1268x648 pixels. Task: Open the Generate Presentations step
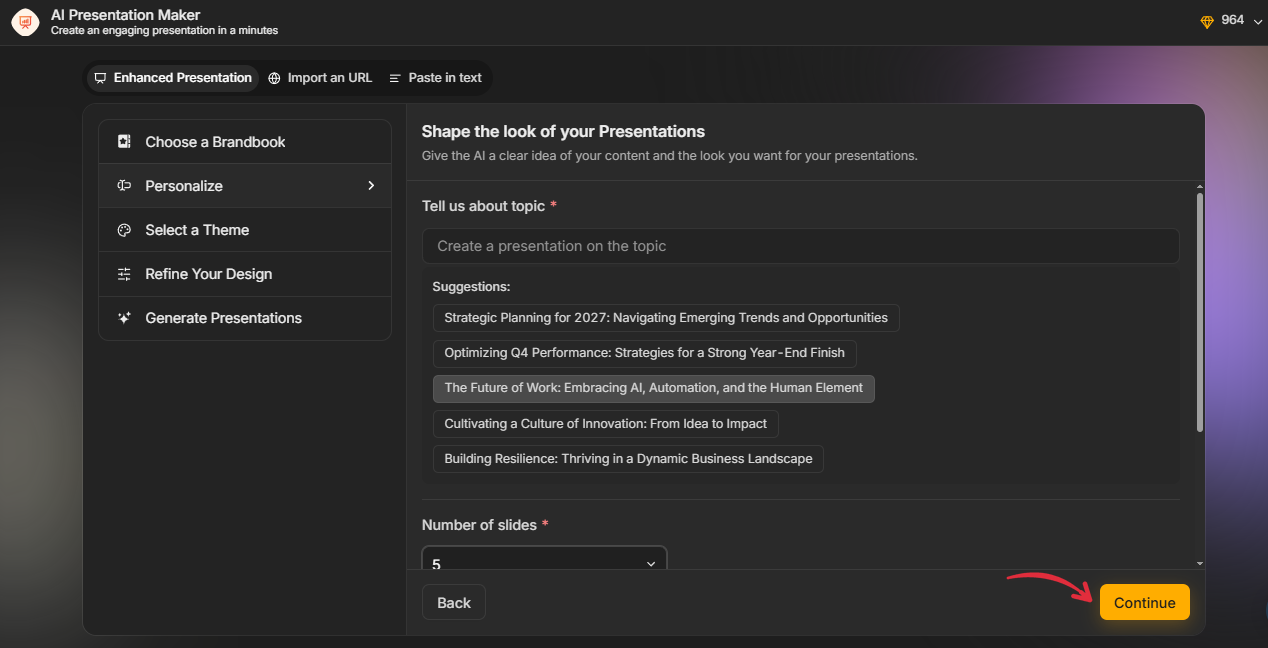pyautogui.click(x=245, y=318)
